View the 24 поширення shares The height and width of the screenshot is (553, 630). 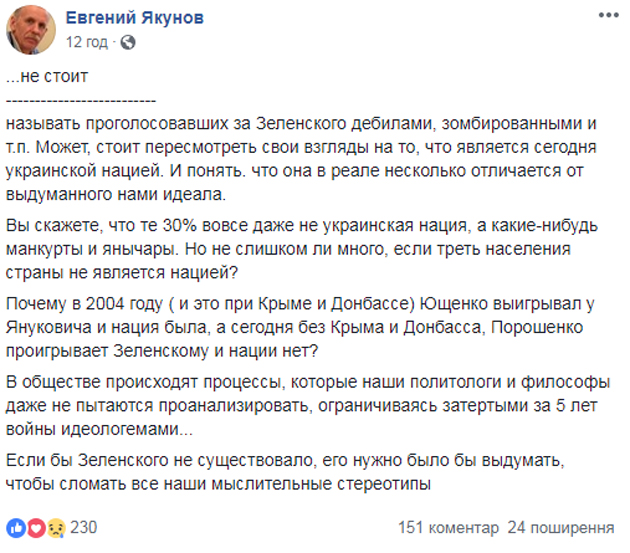[560, 527]
